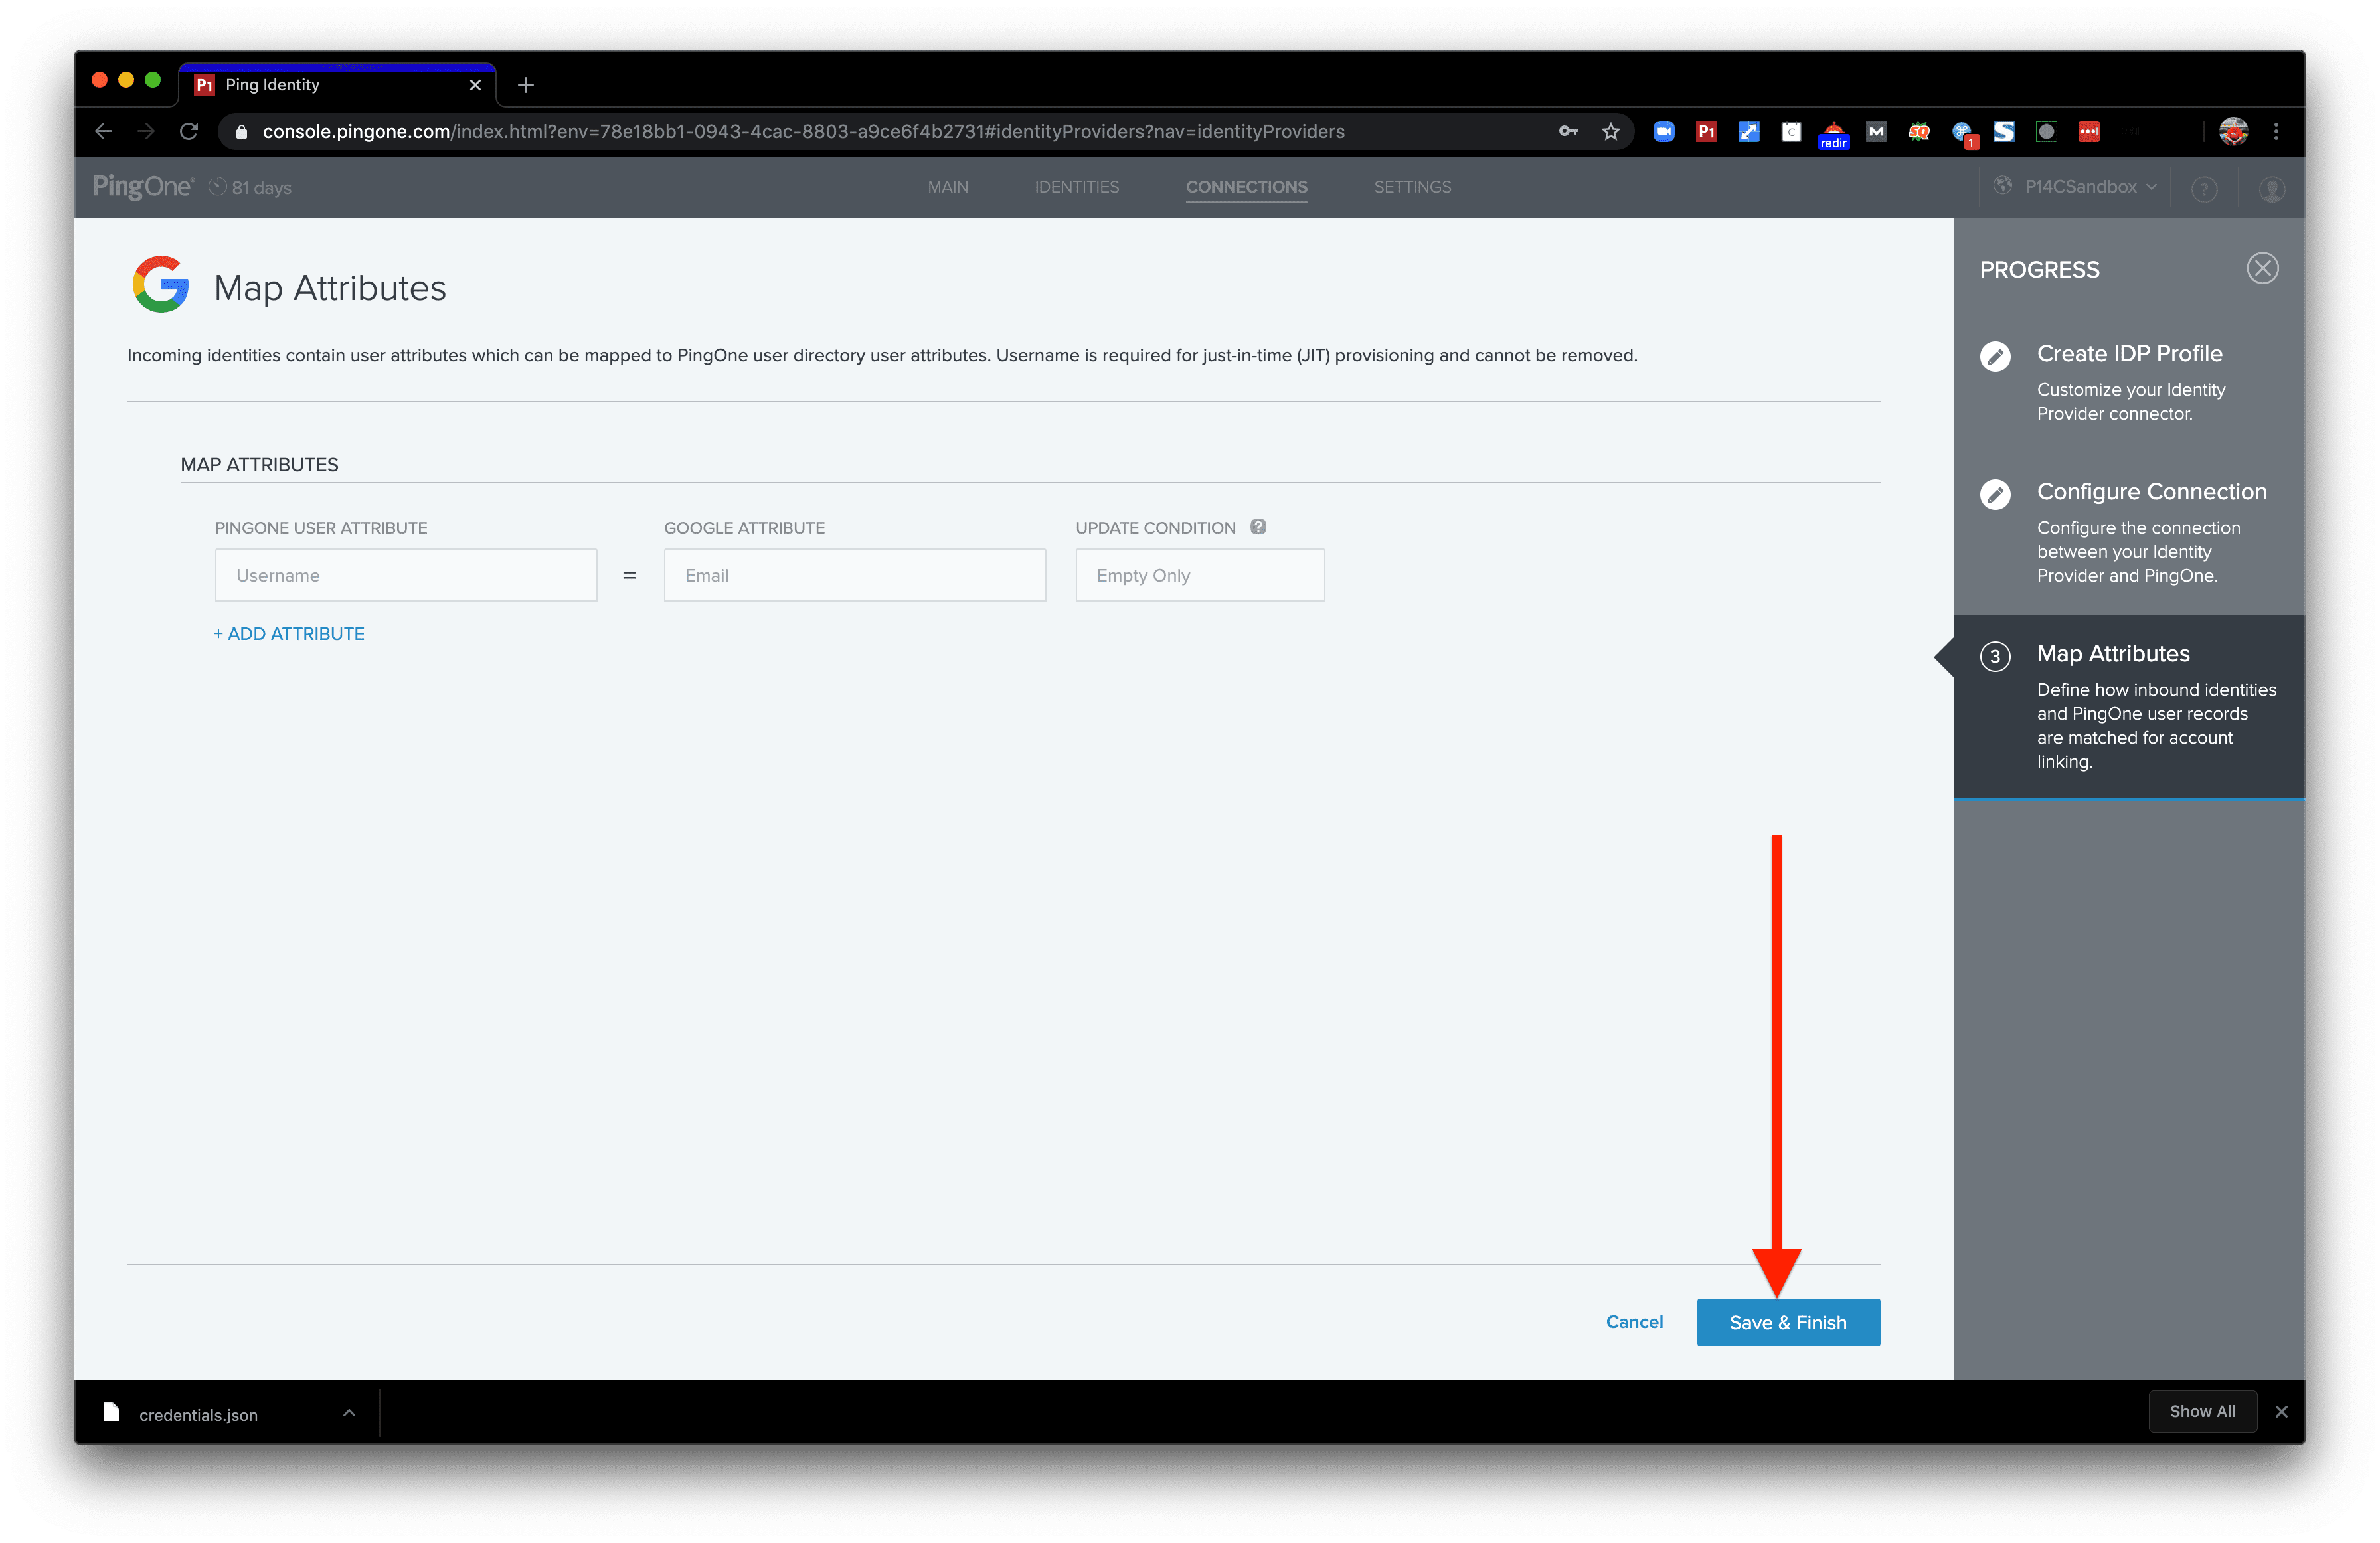Open the P14CSandbox environment dropdown
Screen dimensions: 2380x1543
click(2075, 187)
